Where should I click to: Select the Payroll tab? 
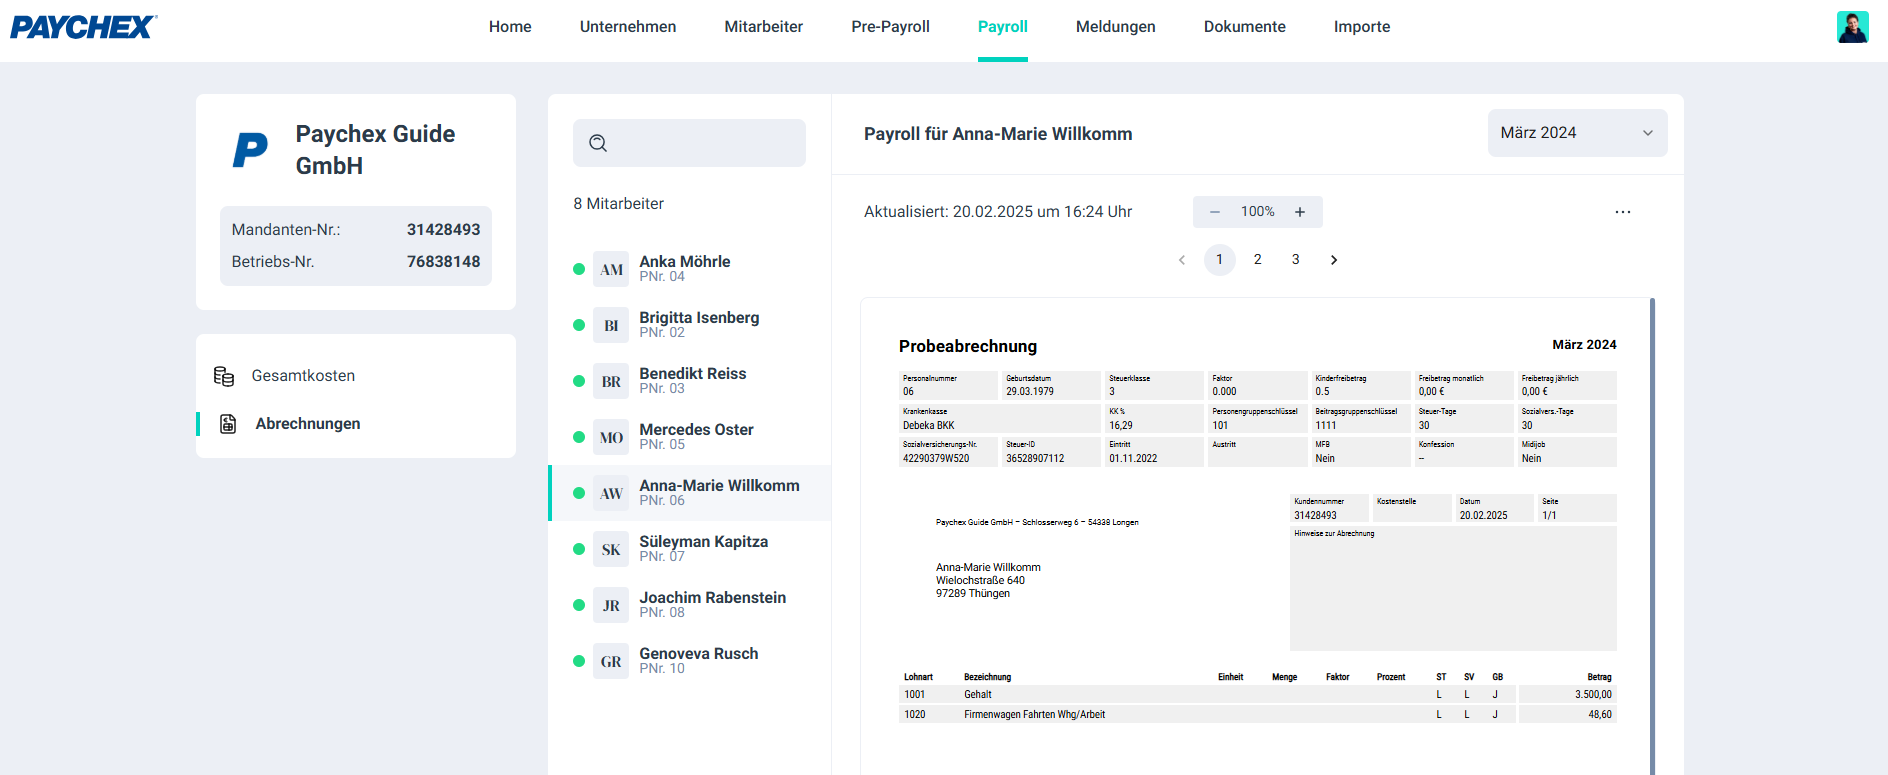pos(1003,27)
